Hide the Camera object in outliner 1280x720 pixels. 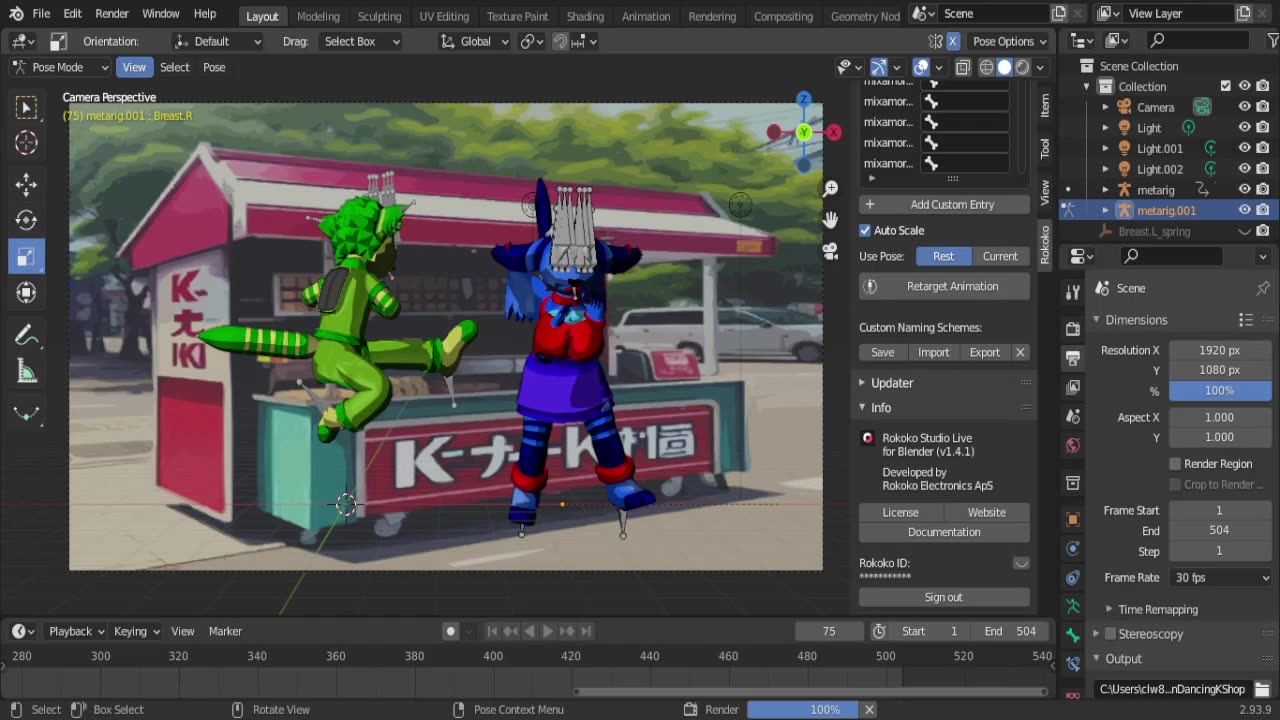(x=1244, y=107)
